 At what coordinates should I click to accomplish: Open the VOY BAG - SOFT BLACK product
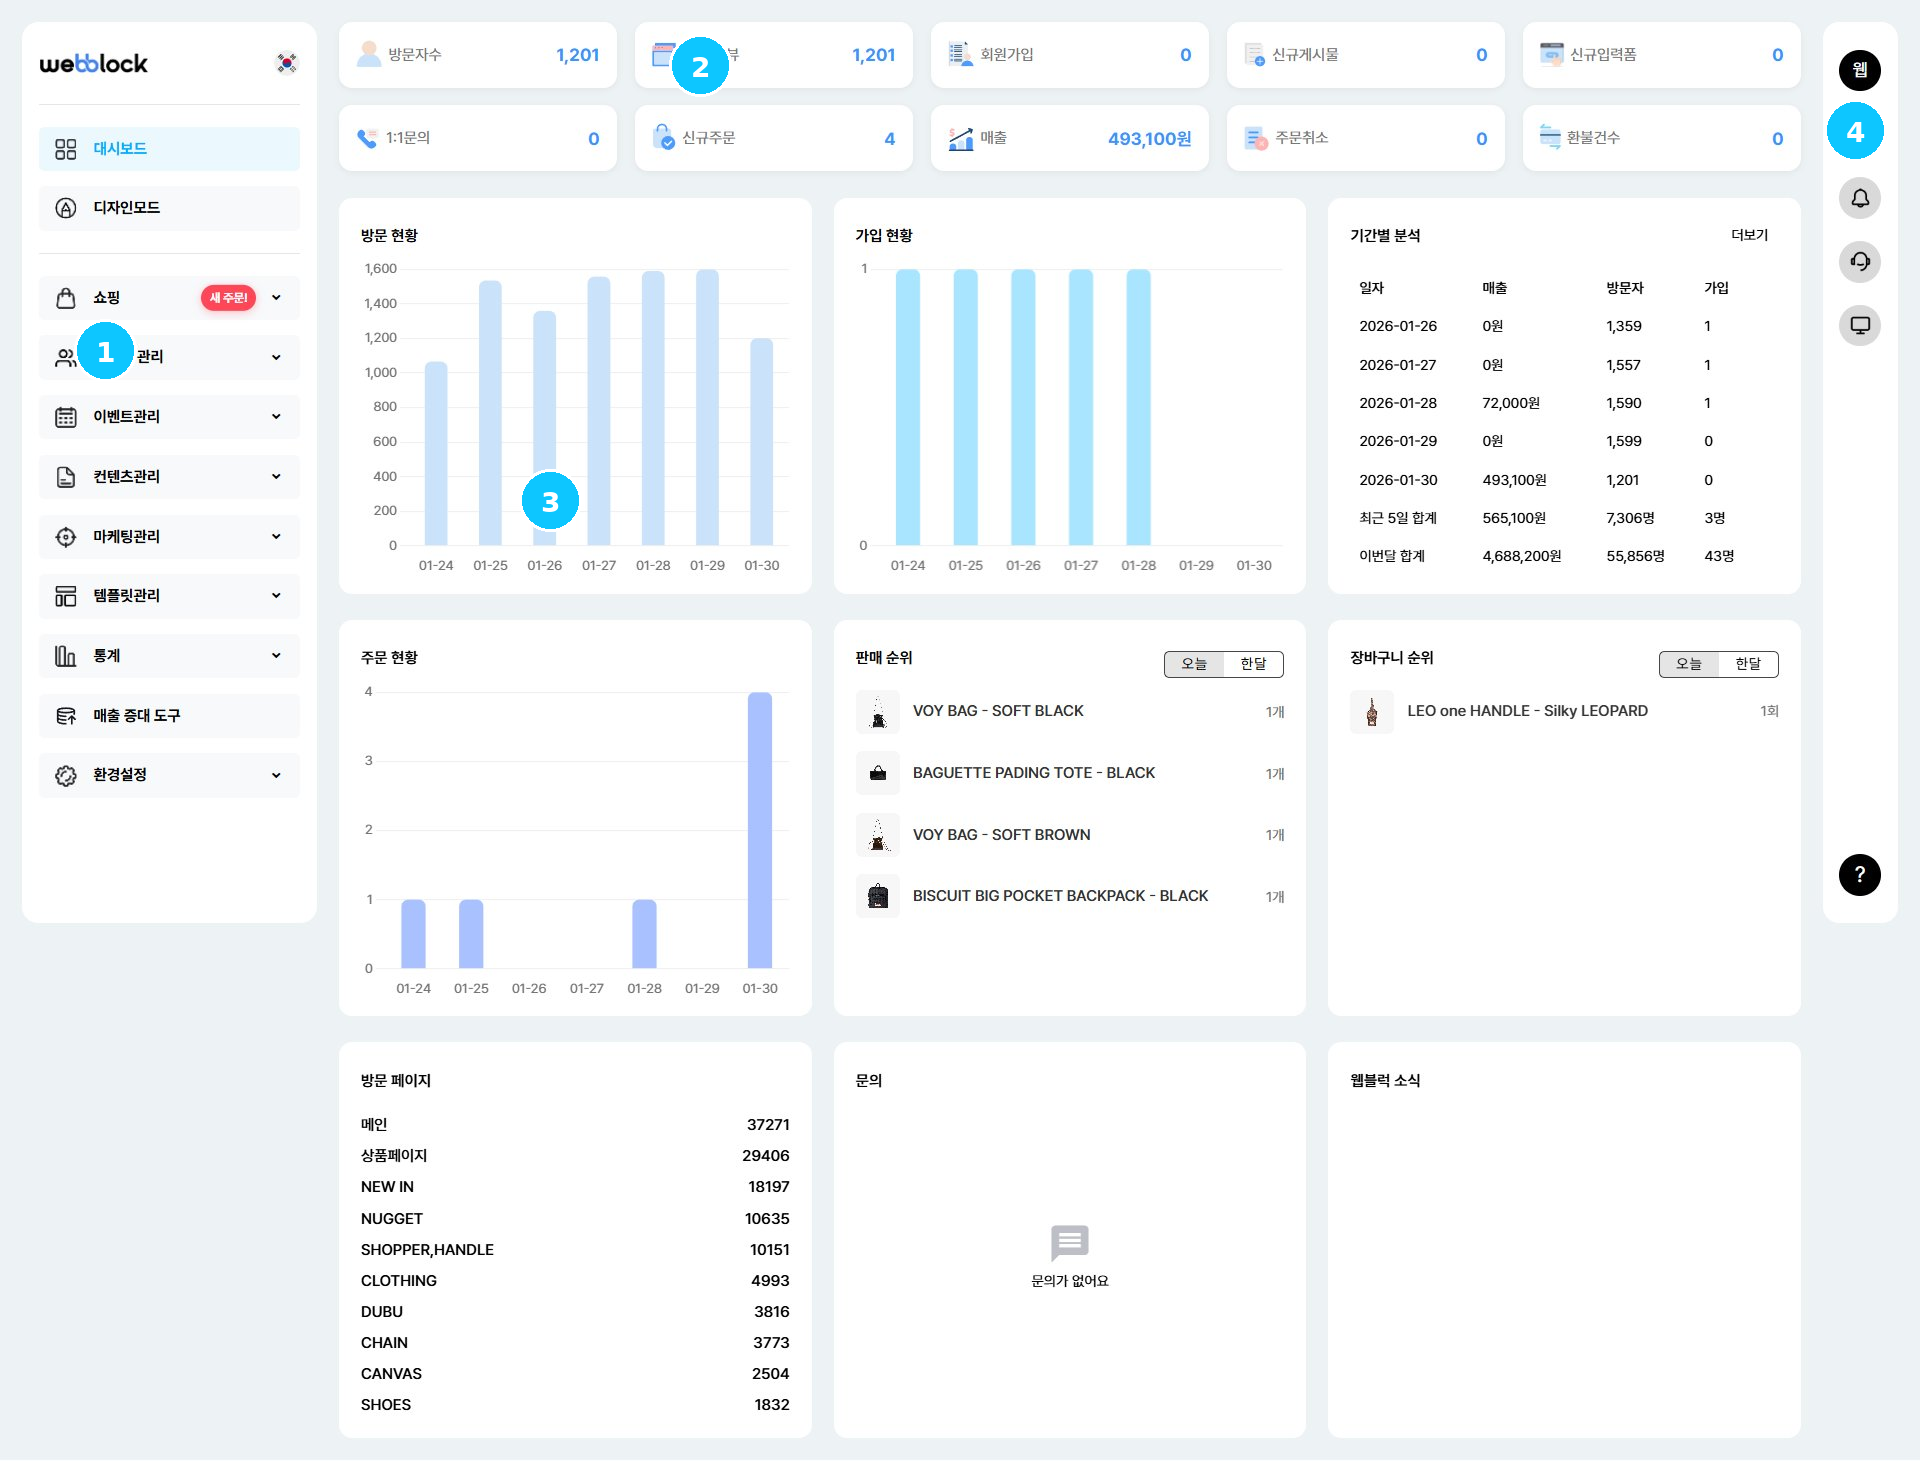tap(997, 711)
